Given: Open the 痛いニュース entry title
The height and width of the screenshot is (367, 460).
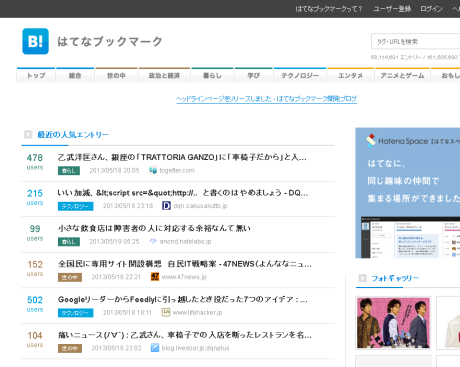Looking at the screenshot, I should pyautogui.click(x=185, y=335).
